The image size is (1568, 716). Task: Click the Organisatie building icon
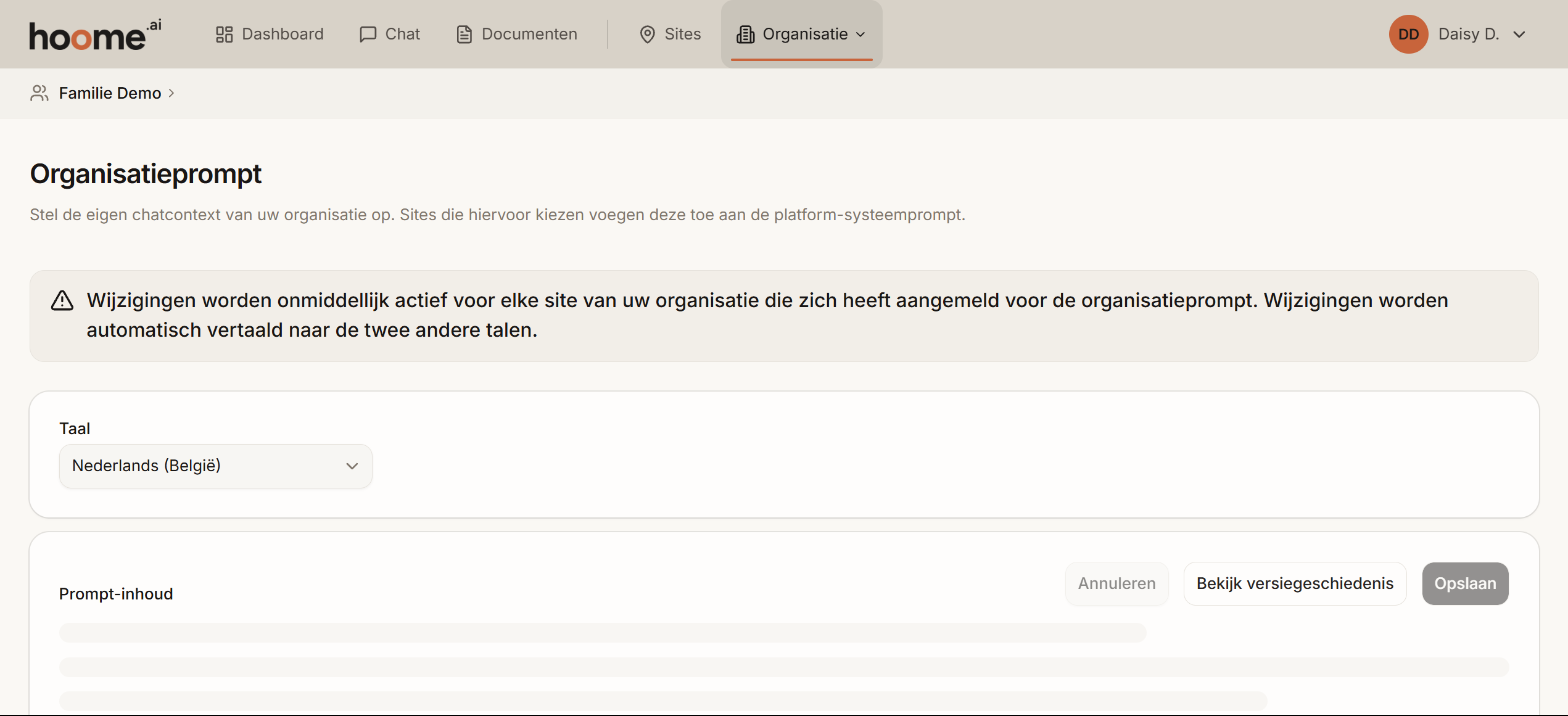pos(745,34)
